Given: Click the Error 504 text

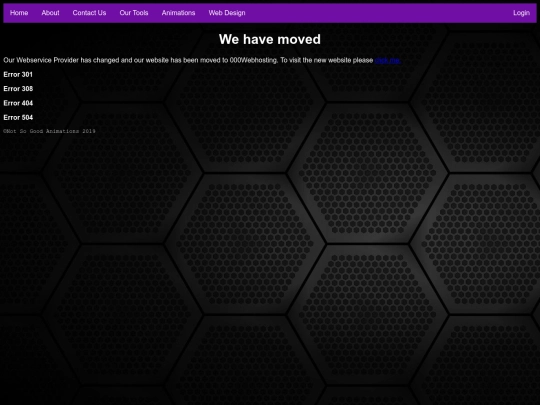Looking at the screenshot, I should coord(18,117).
